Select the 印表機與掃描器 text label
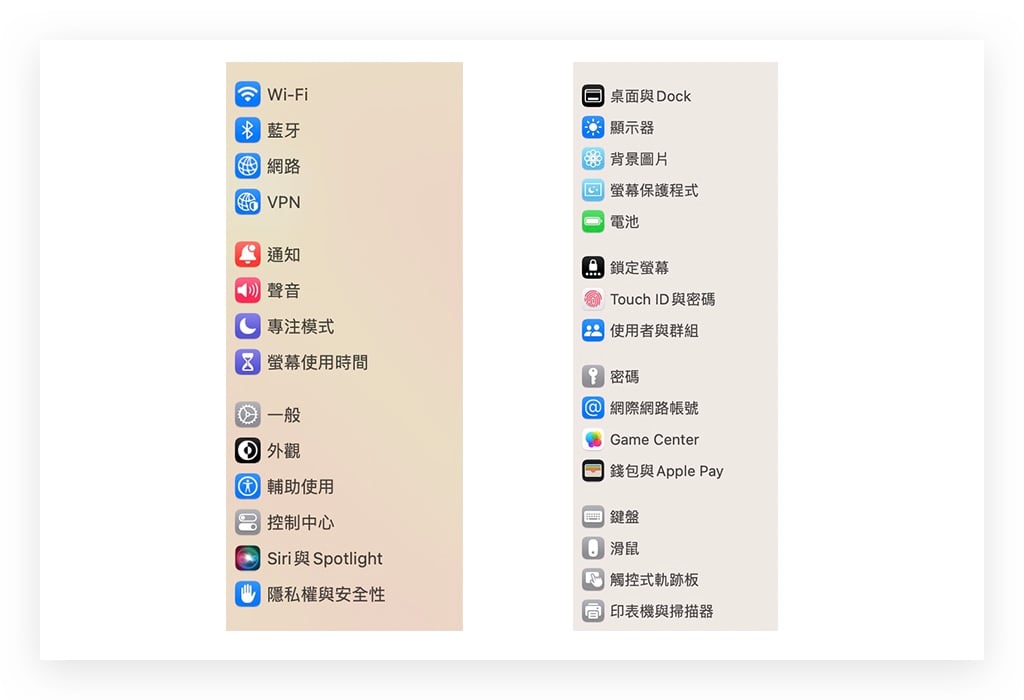Screen dimensions: 1024x700 (662, 611)
